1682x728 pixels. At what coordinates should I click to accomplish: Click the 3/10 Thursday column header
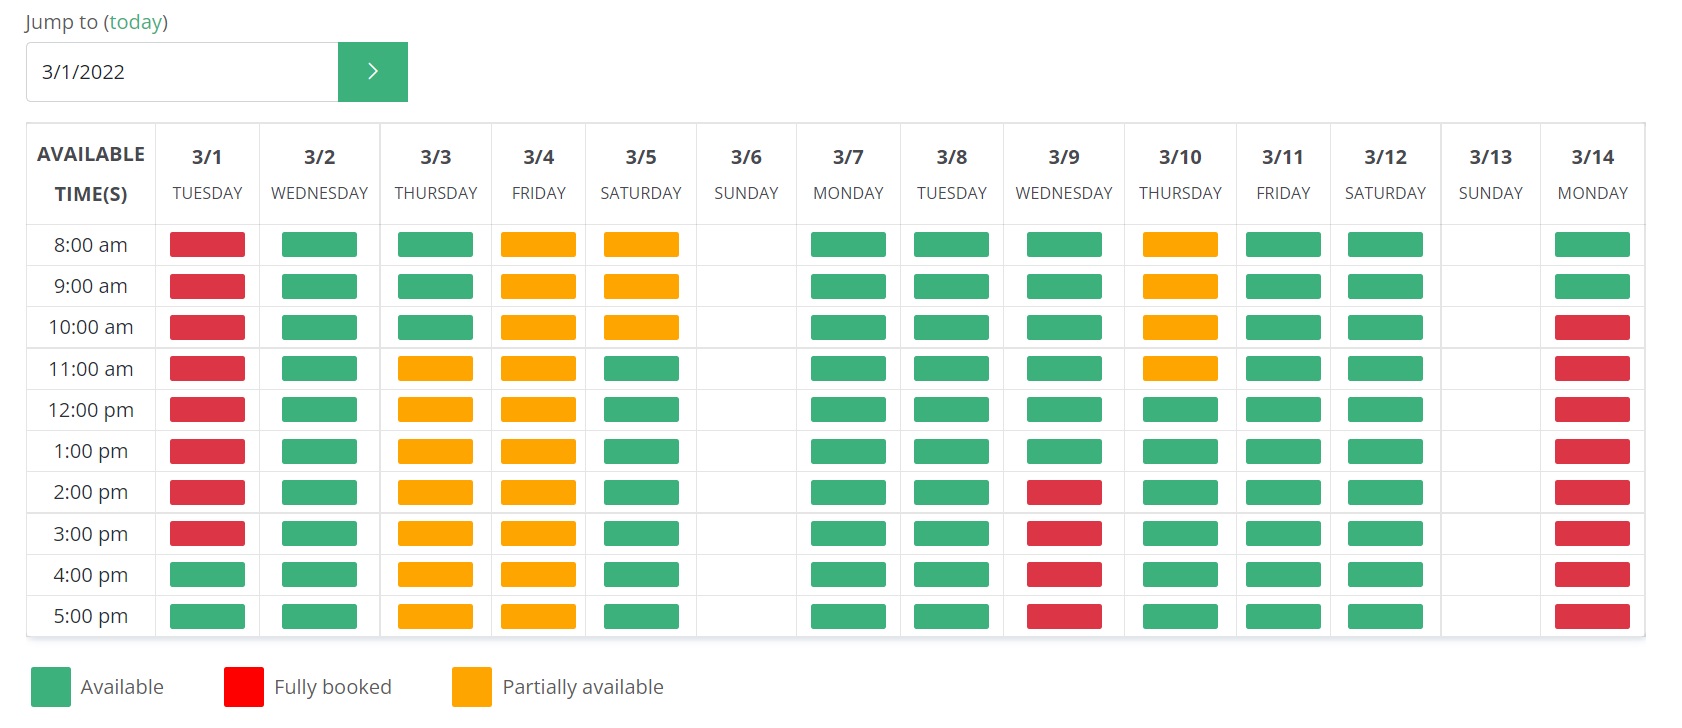click(1180, 174)
